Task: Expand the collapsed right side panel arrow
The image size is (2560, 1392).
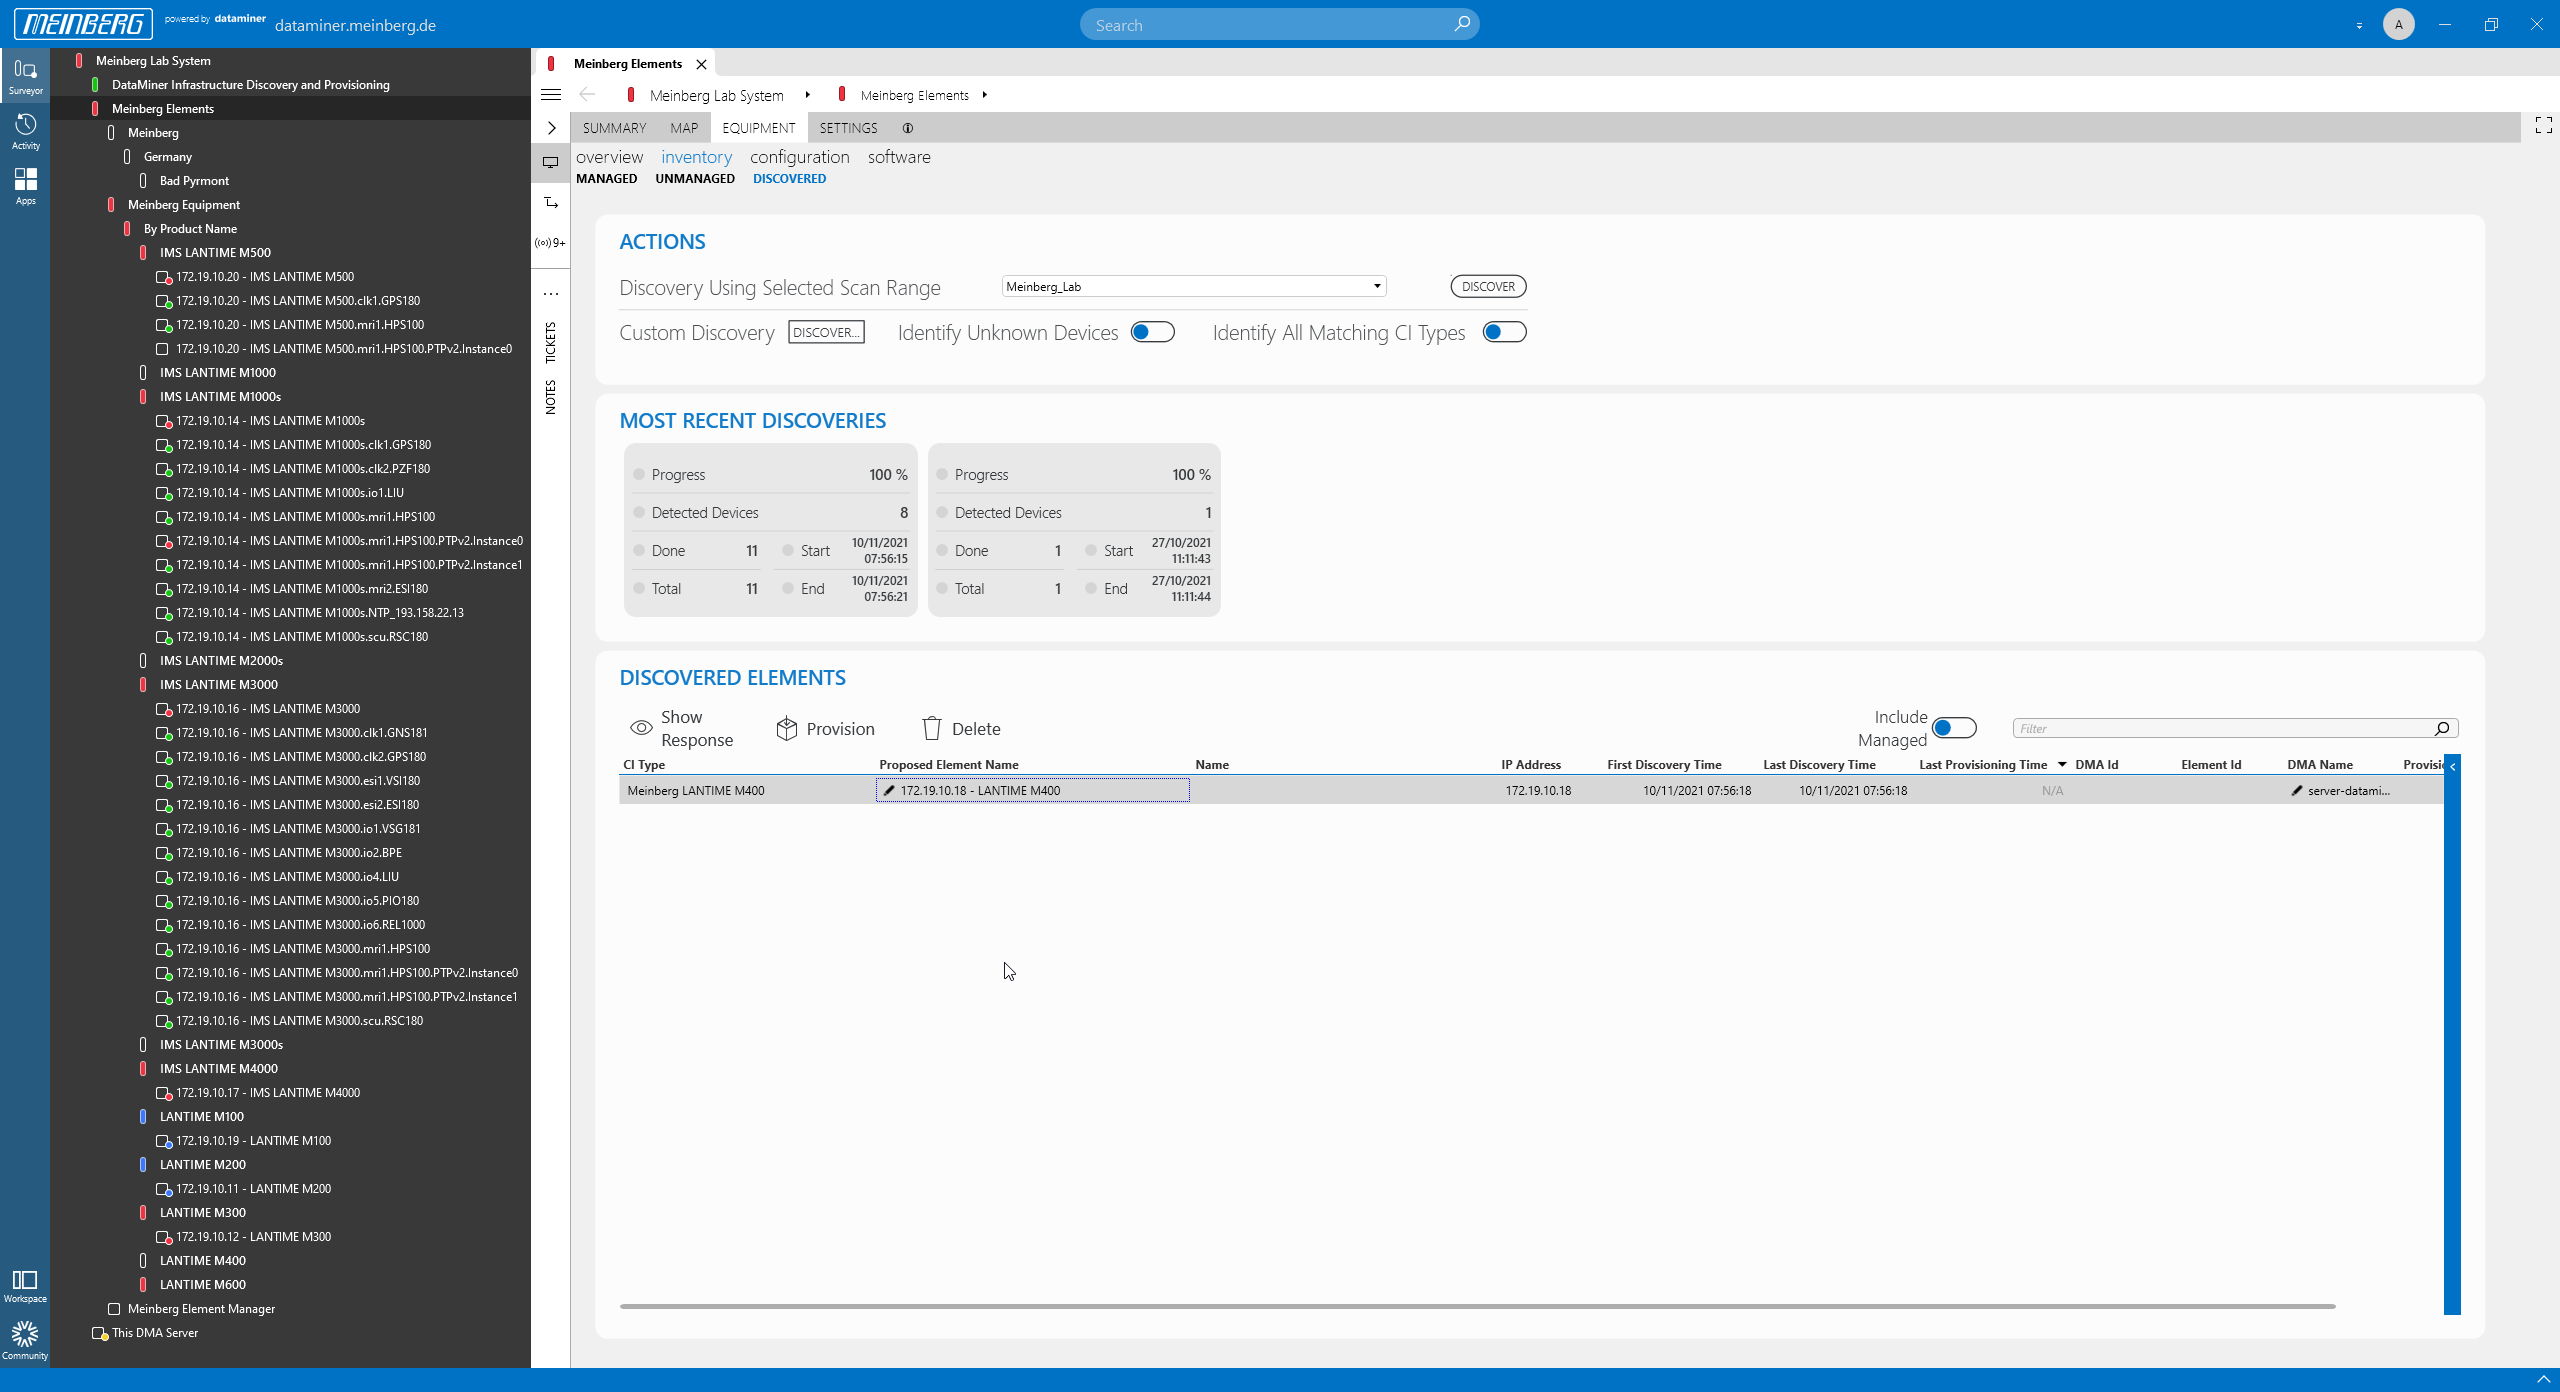Action: point(2452,766)
